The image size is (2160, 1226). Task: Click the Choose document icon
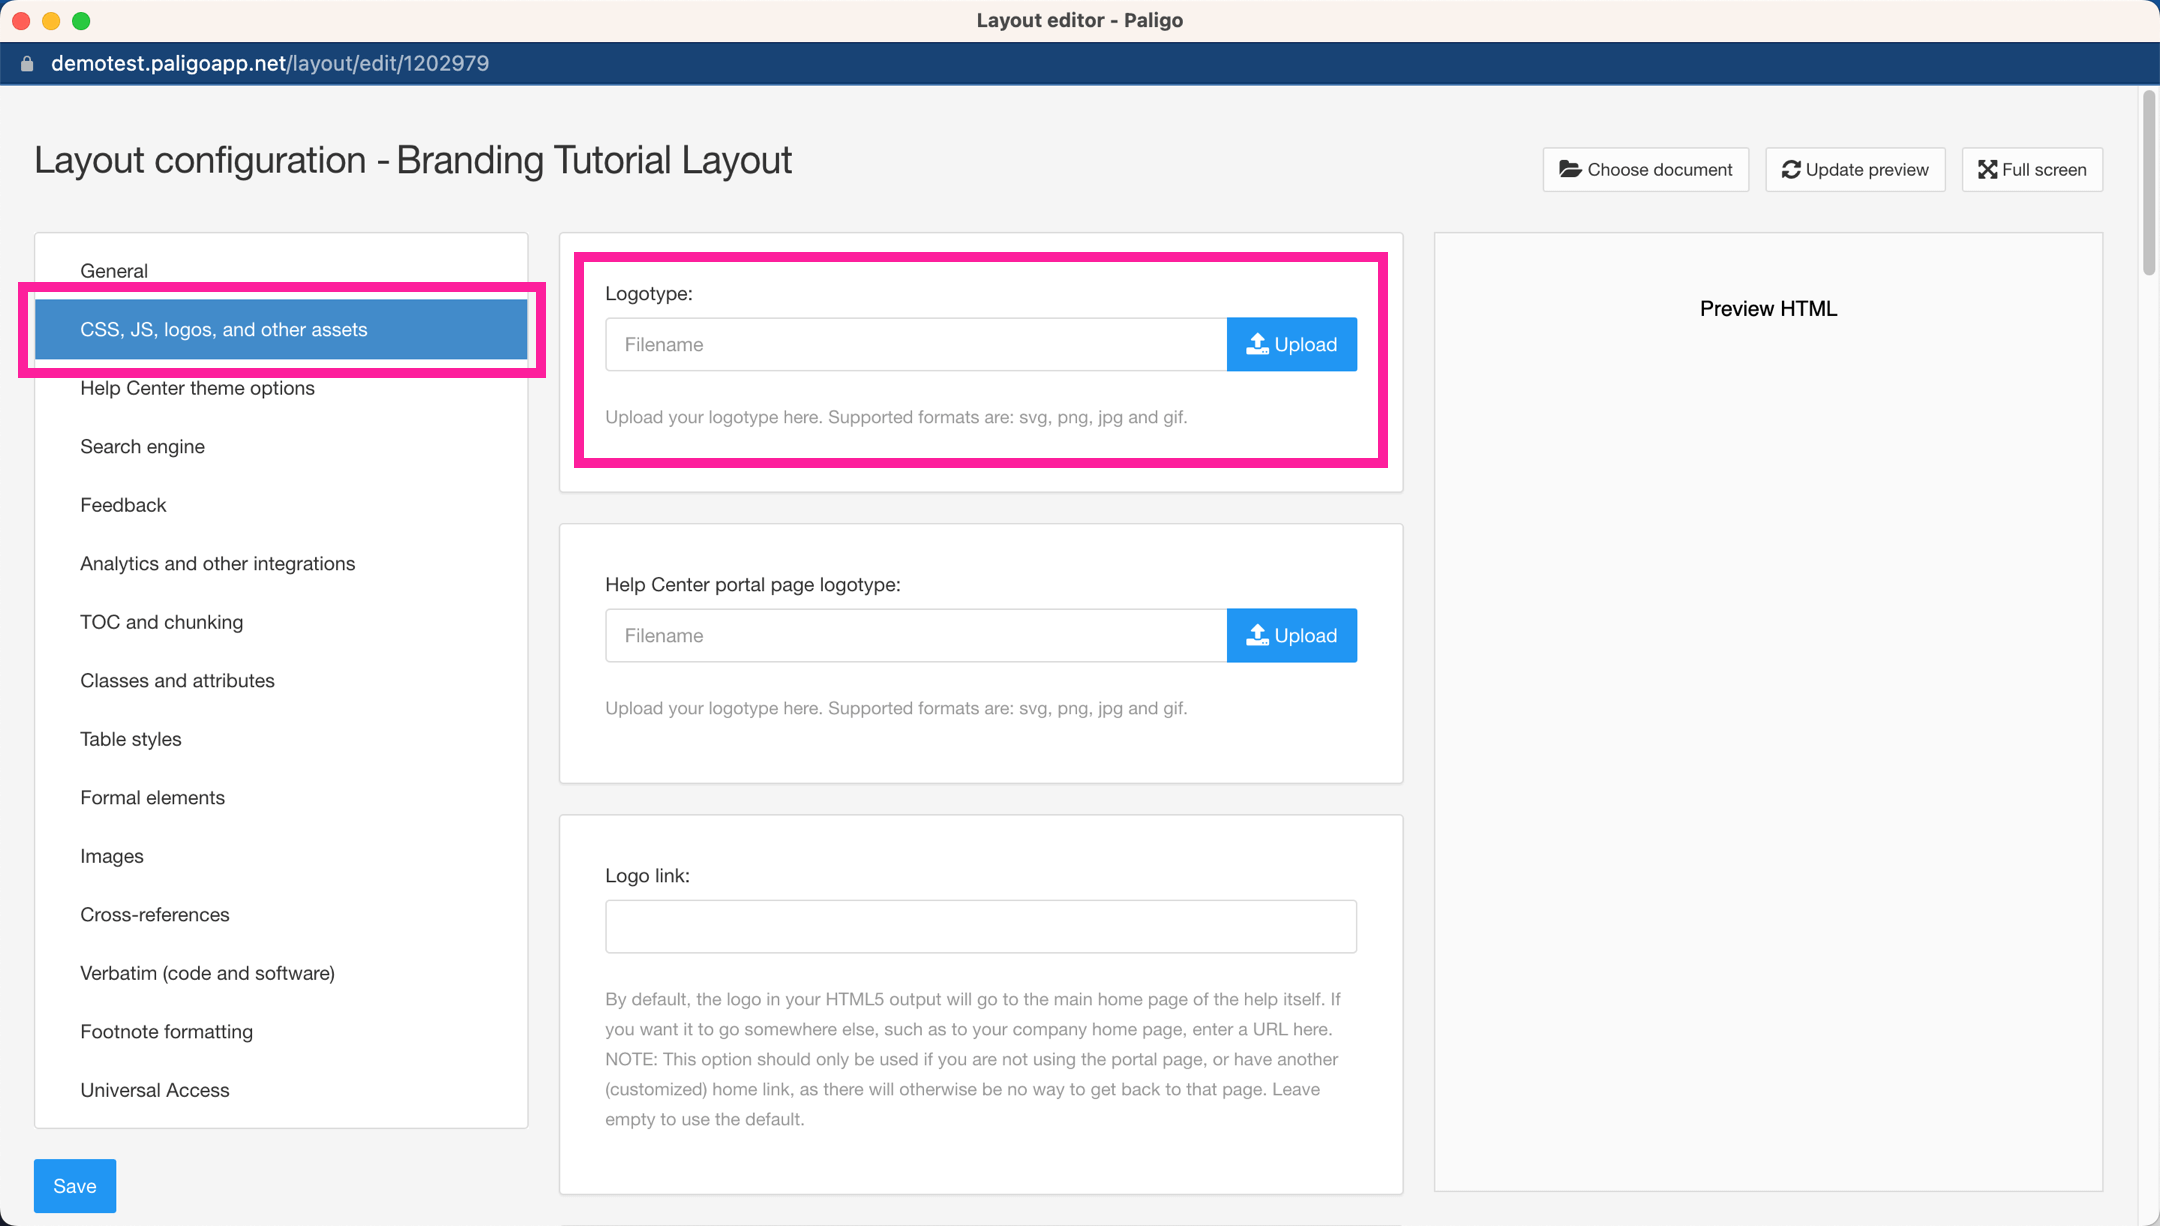point(1567,168)
